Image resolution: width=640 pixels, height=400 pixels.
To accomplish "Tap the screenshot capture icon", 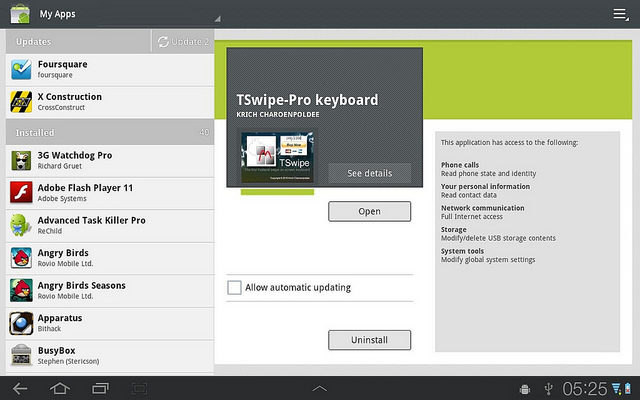I will [x=139, y=388].
